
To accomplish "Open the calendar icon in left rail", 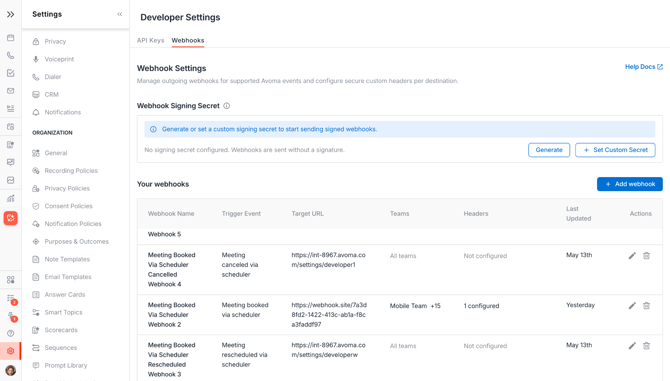I will (x=11, y=38).
